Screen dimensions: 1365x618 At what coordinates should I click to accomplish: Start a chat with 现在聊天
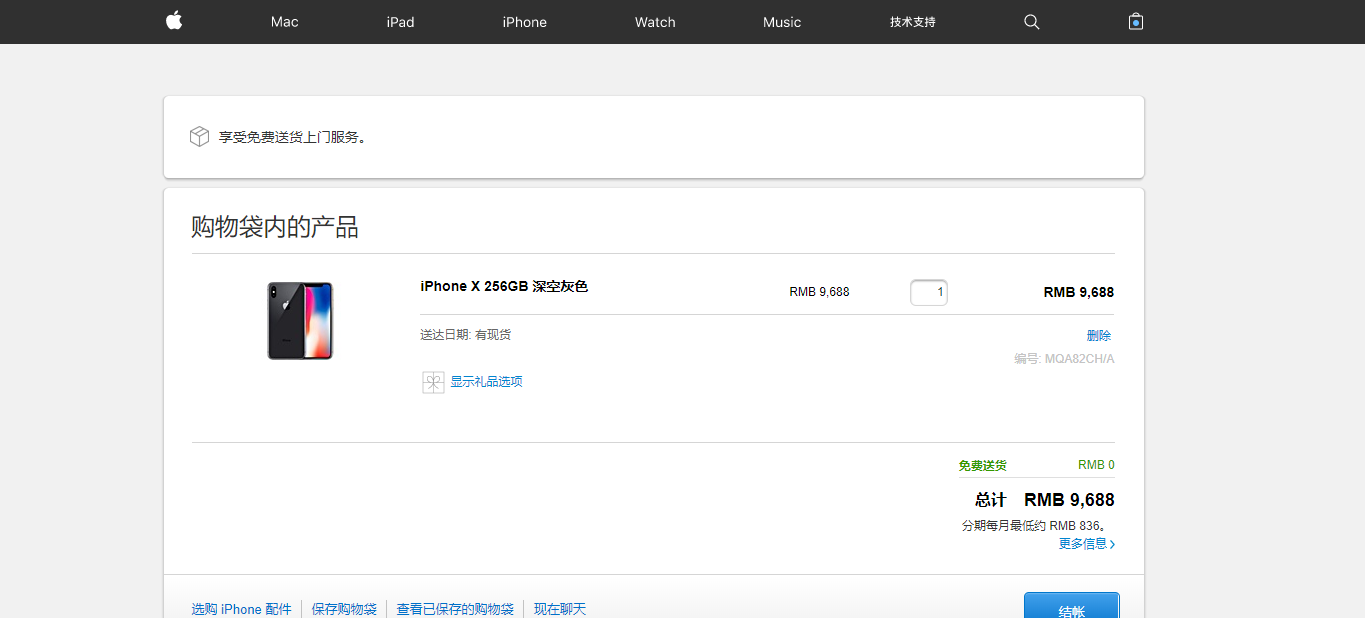[x=560, y=609]
